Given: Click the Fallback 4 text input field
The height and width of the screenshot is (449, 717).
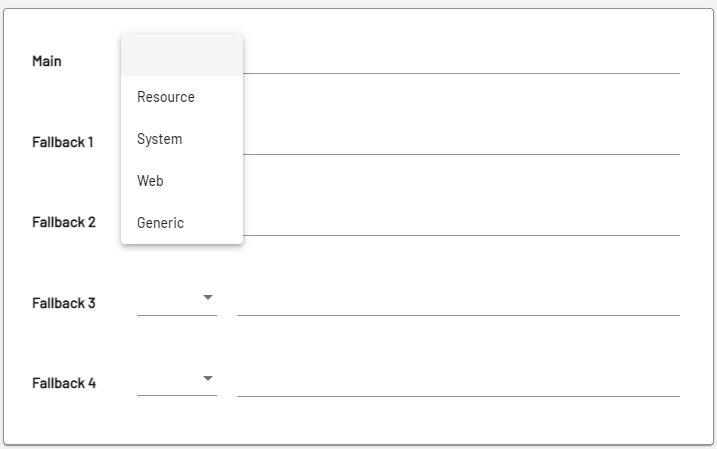Looking at the screenshot, I should click(458, 382).
